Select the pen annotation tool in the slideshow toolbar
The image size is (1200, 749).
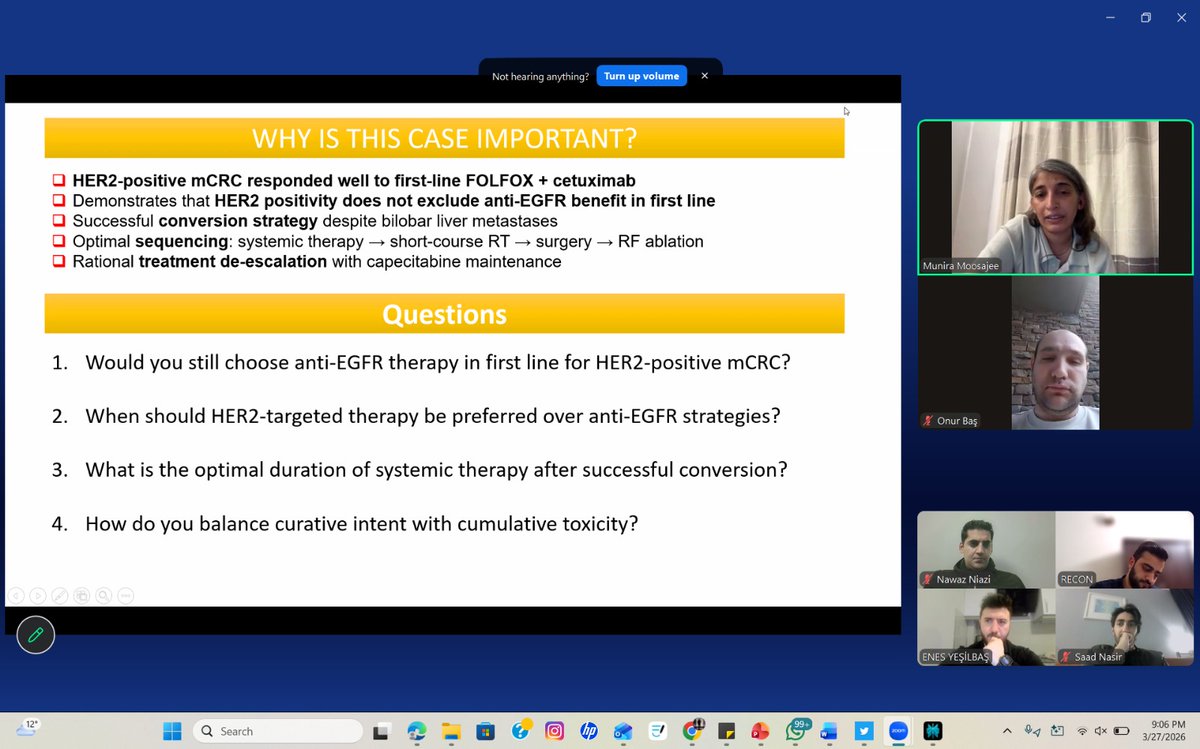tap(58, 595)
